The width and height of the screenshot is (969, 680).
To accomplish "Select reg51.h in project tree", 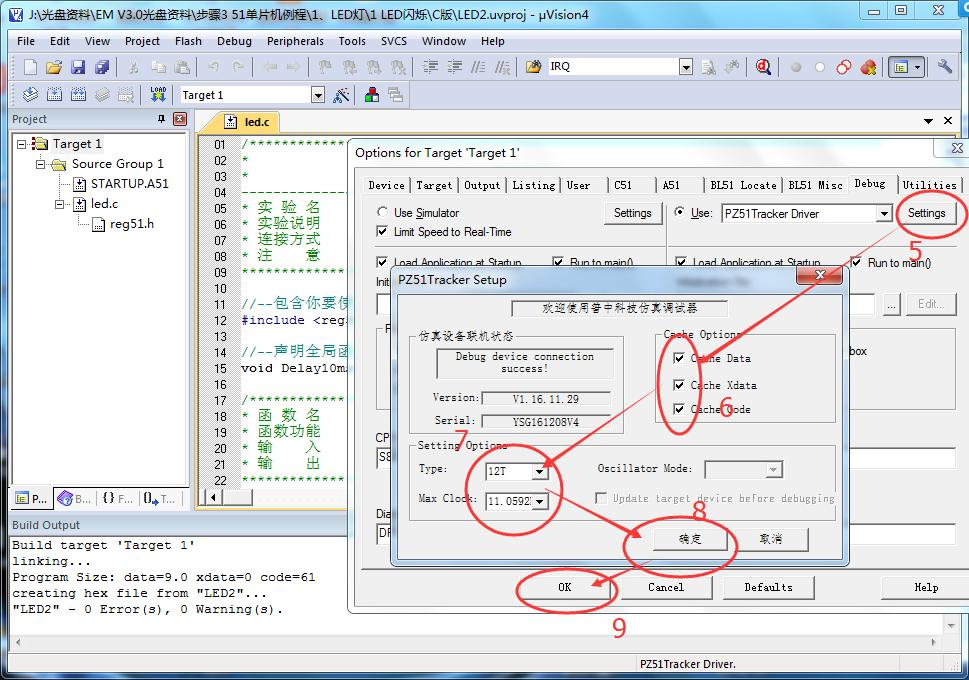I will point(132,224).
